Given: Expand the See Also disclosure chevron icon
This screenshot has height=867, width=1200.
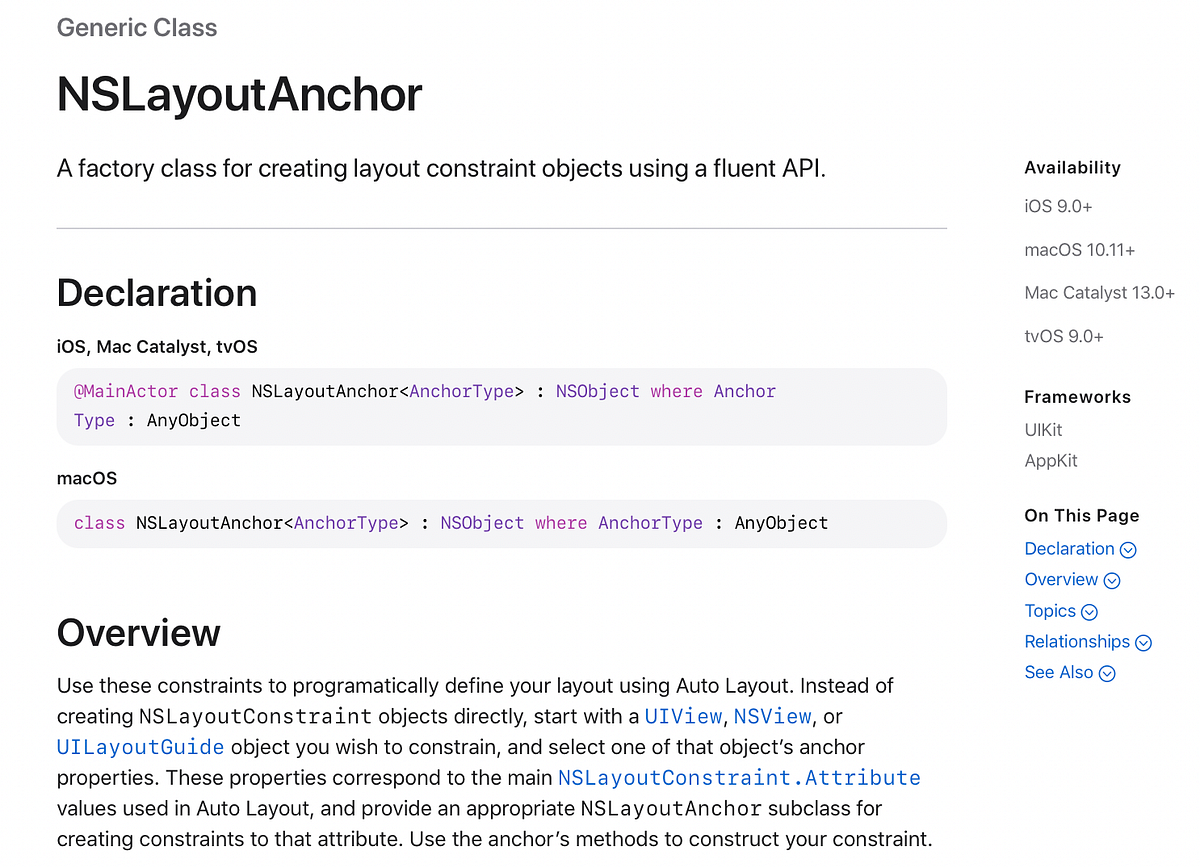Looking at the screenshot, I should (1106, 673).
